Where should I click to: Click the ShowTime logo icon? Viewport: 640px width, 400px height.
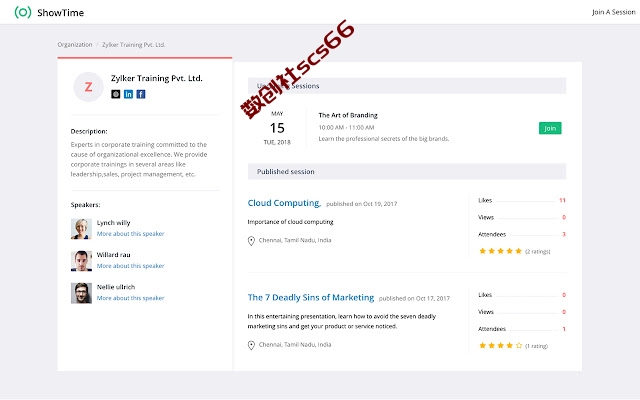click(x=23, y=12)
